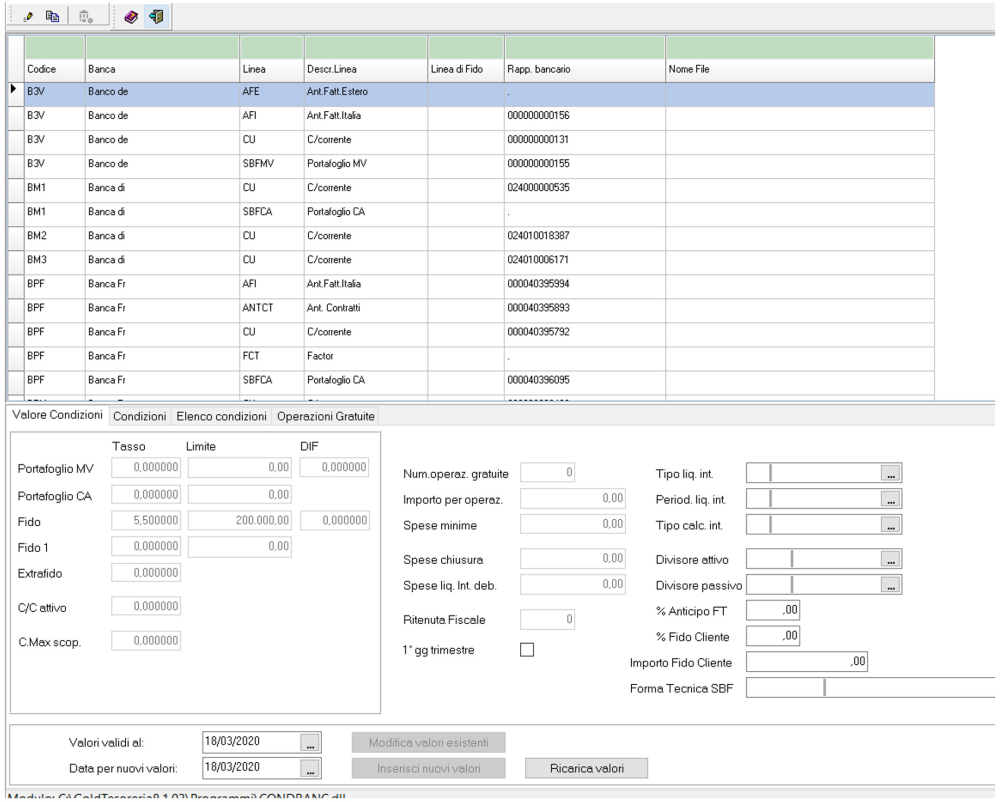Open the Elenco condizioni tab
The width and height of the screenshot is (1000, 802).
coord(223,416)
